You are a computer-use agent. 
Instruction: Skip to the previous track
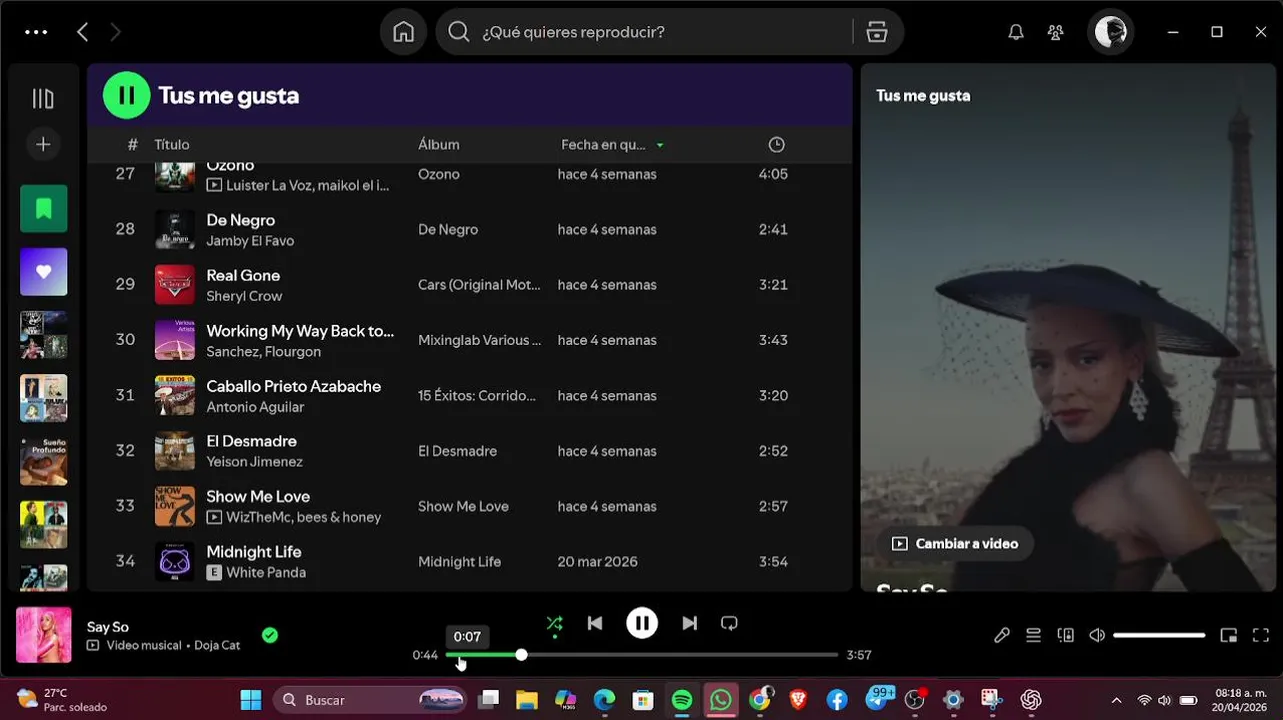coord(595,623)
